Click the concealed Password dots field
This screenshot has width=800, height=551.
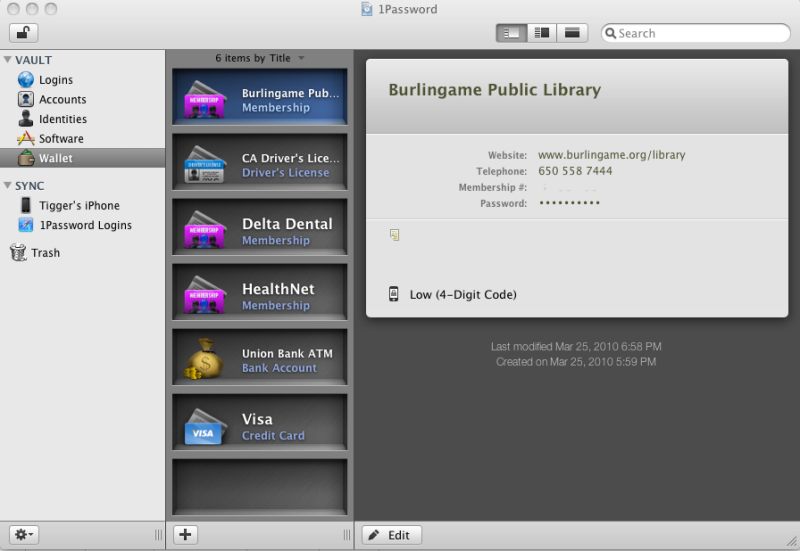click(x=569, y=203)
